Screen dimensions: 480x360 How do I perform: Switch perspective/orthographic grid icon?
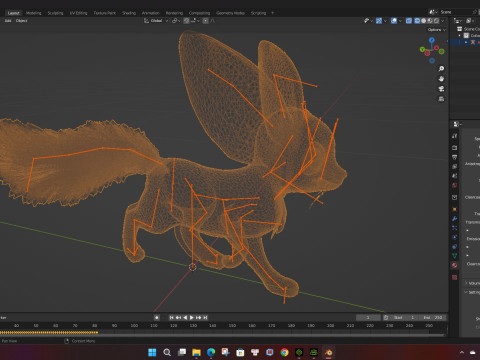[x=441, y=99]
